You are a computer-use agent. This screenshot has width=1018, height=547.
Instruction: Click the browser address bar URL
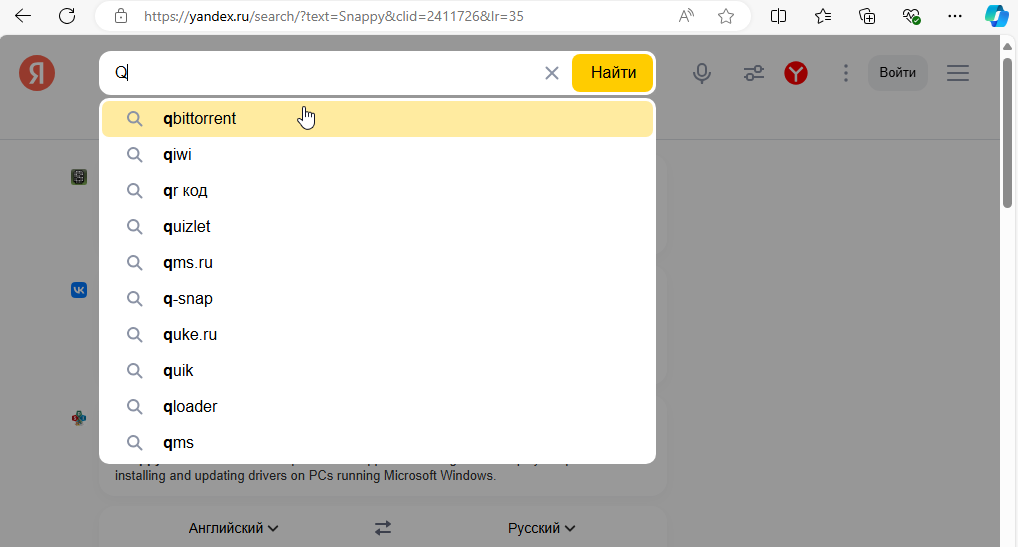pos(334,16)
